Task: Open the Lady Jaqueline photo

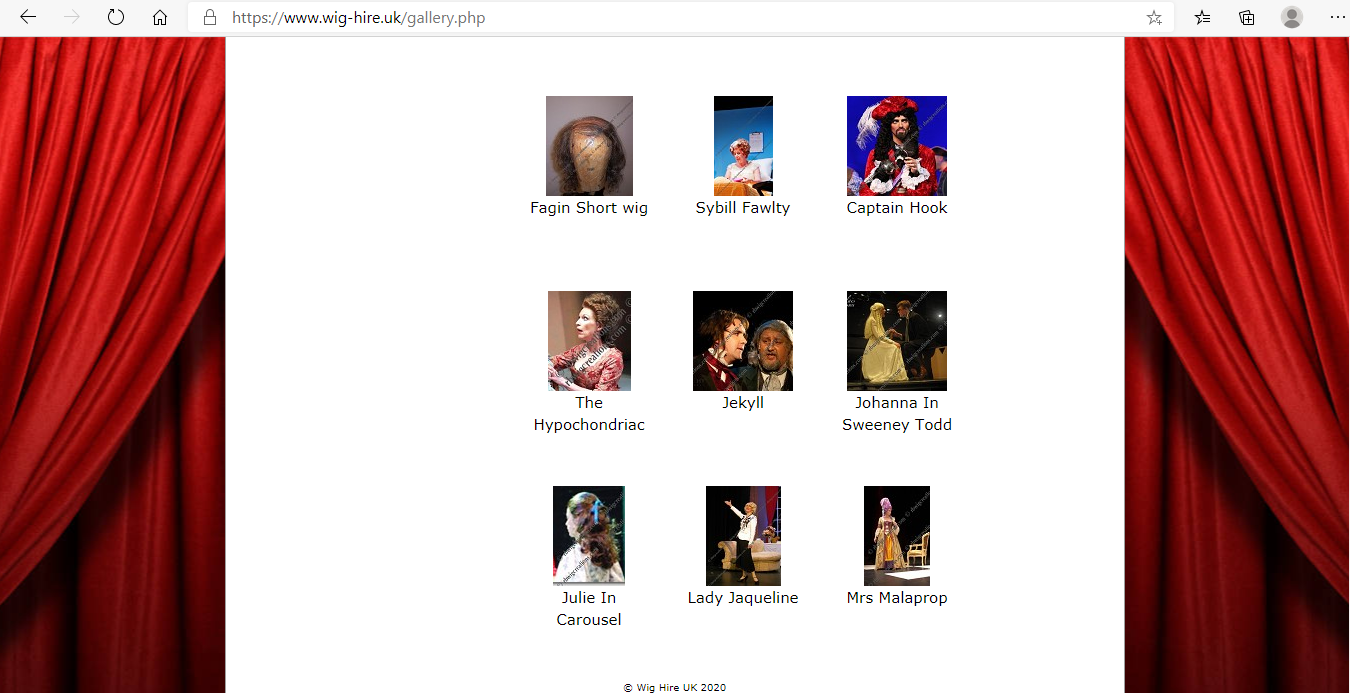Action: 743,536
